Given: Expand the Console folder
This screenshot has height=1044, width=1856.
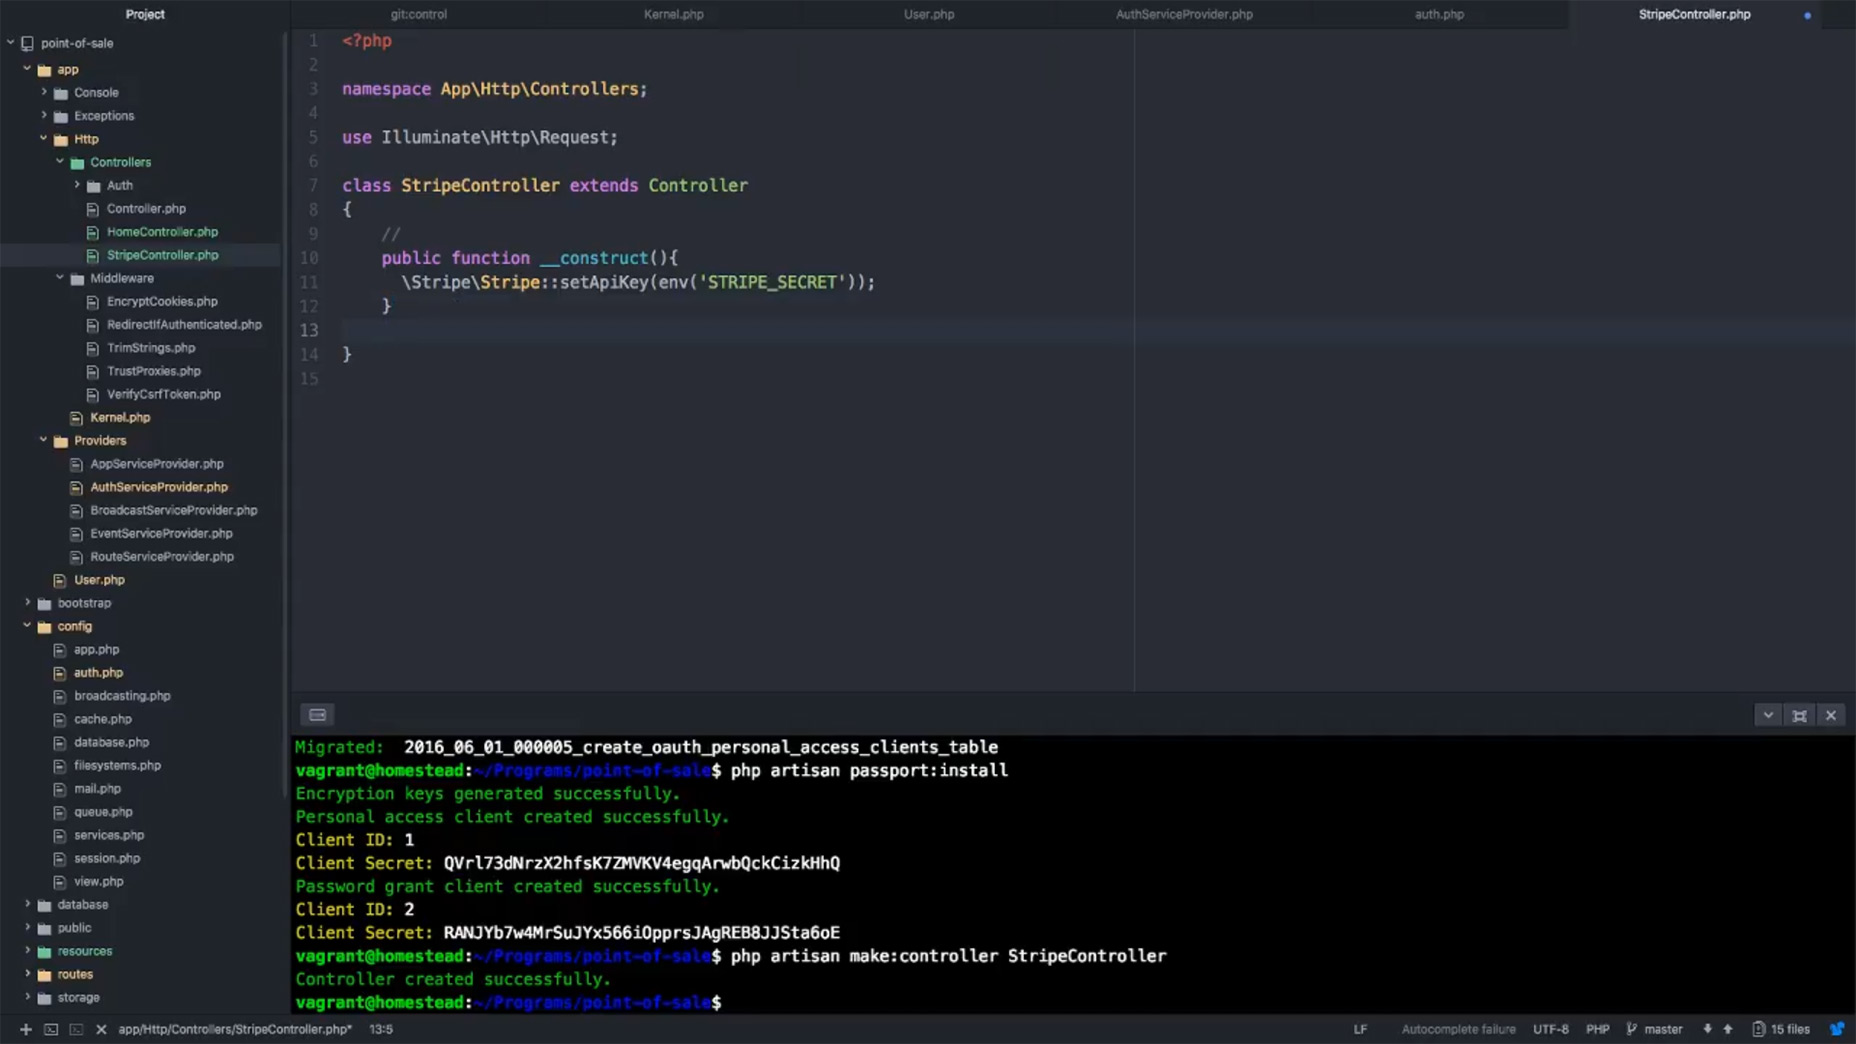Looking at the screenshot, I should (44, 92).
